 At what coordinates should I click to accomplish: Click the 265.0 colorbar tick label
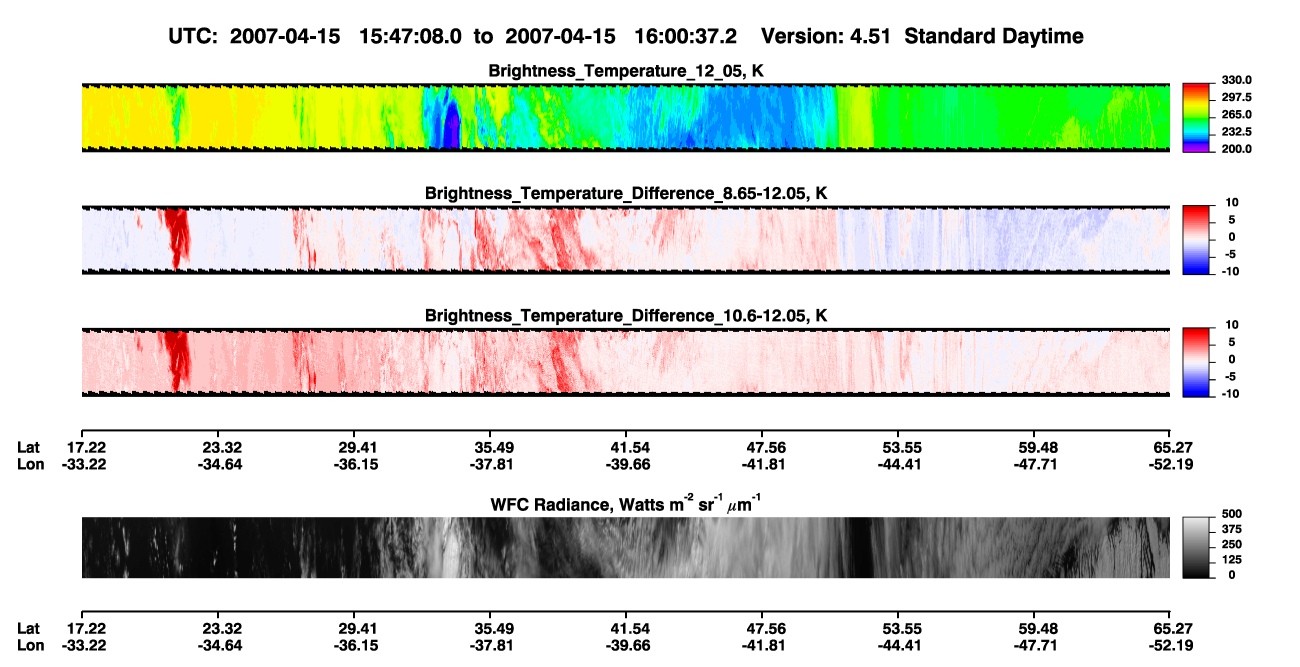(1238, 114)
